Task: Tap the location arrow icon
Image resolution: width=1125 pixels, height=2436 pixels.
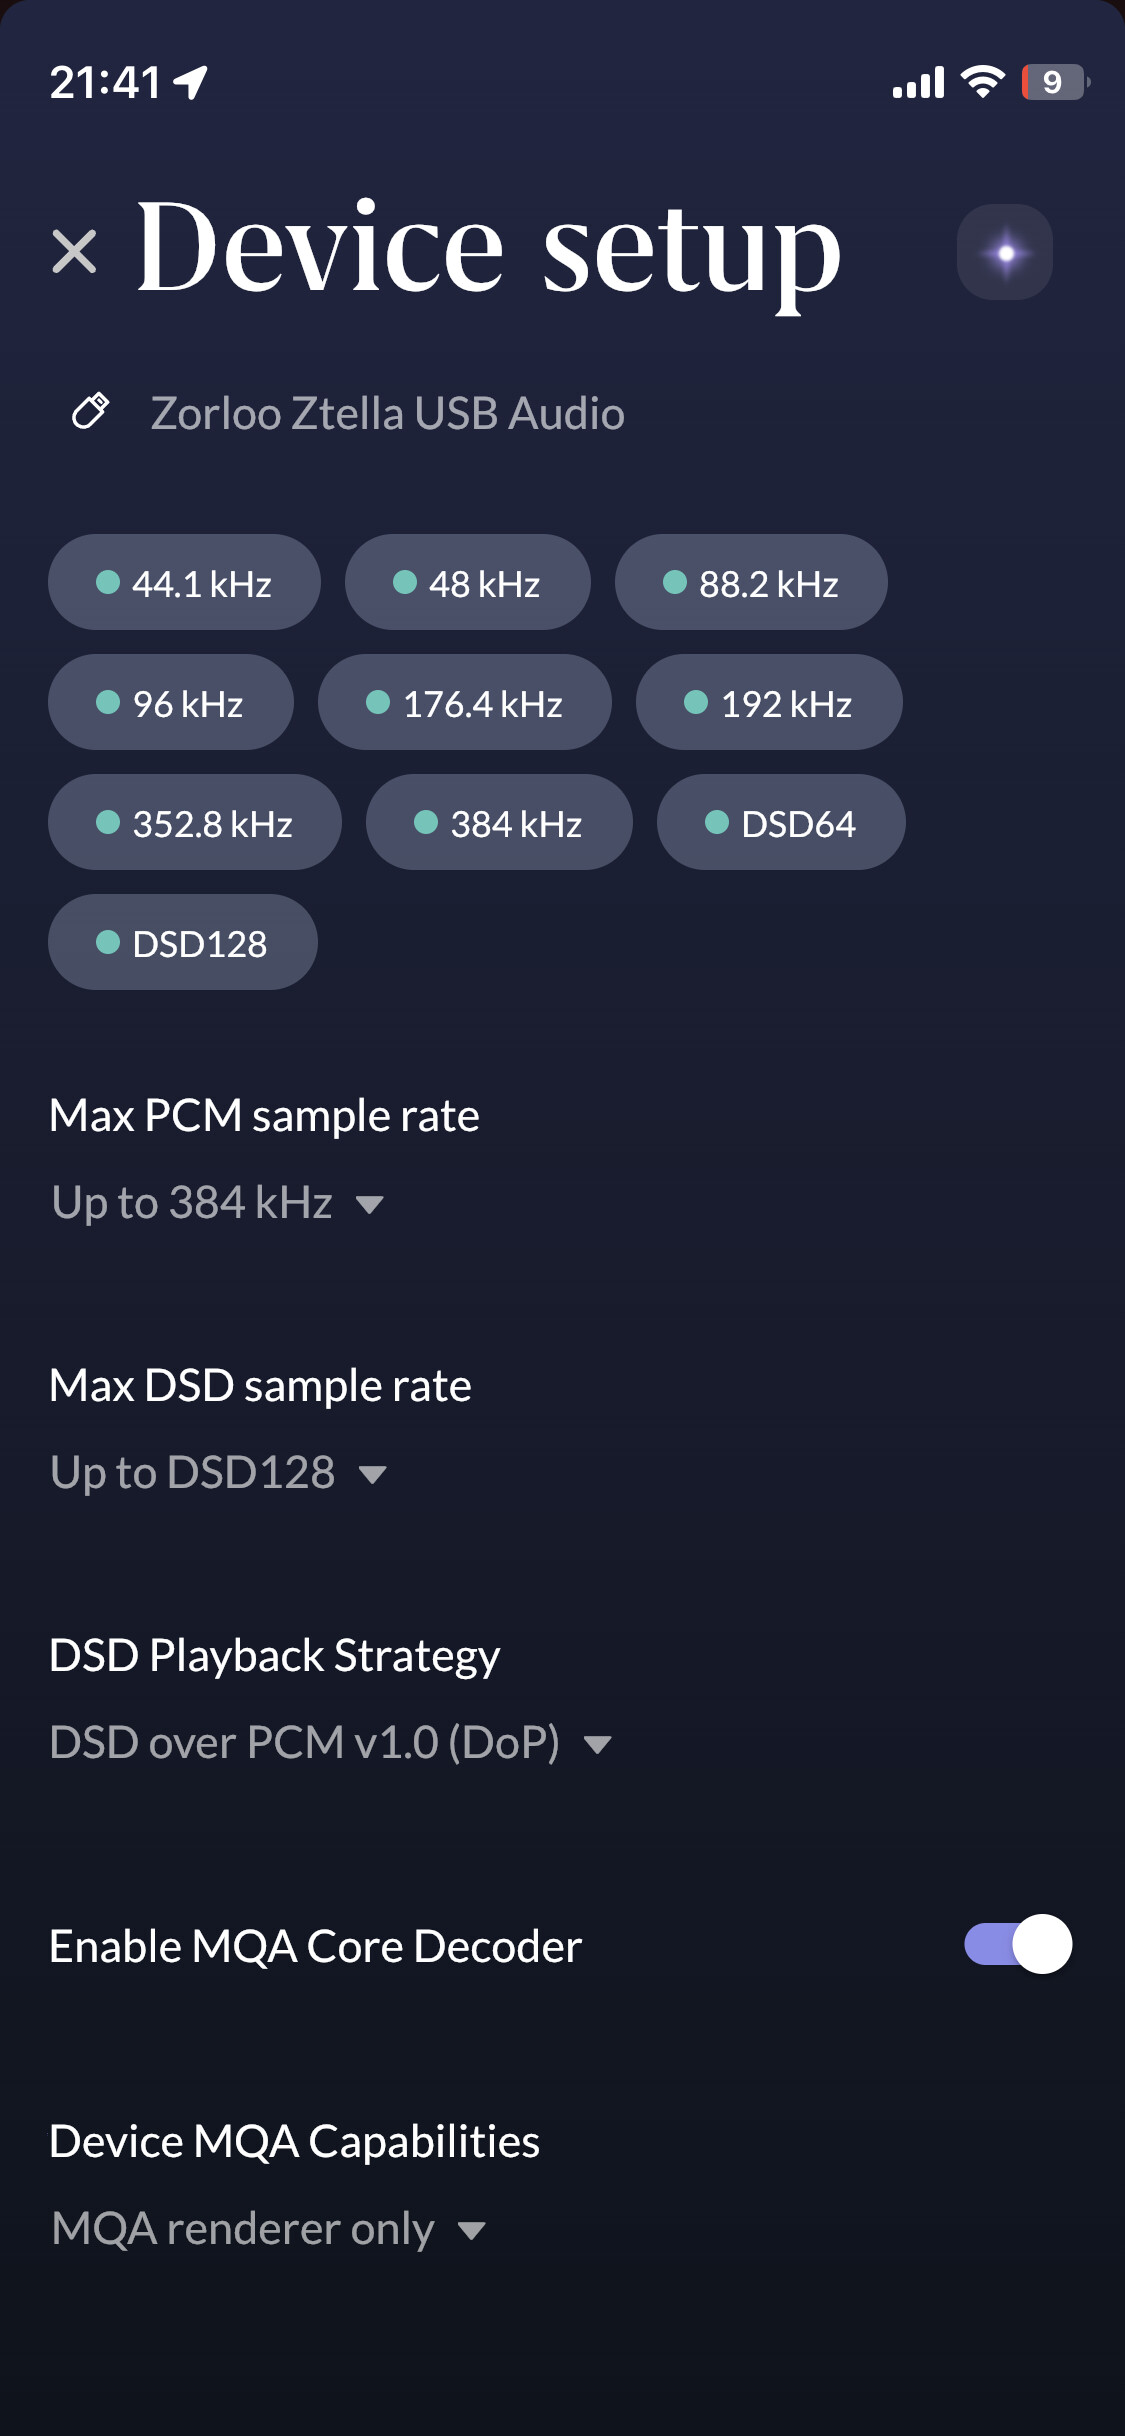Action: point(191,82)
